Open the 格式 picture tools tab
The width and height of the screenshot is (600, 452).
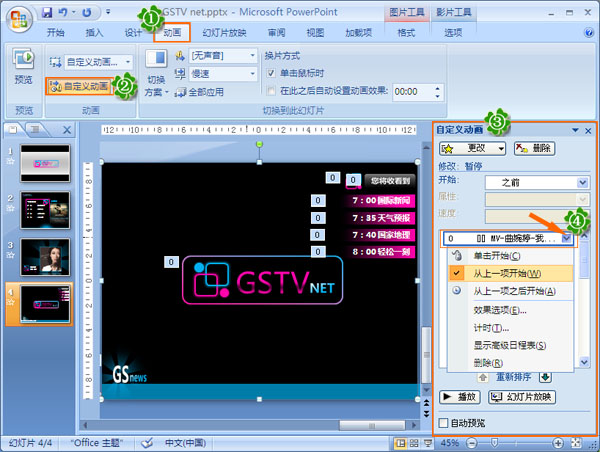click(406, 33)
